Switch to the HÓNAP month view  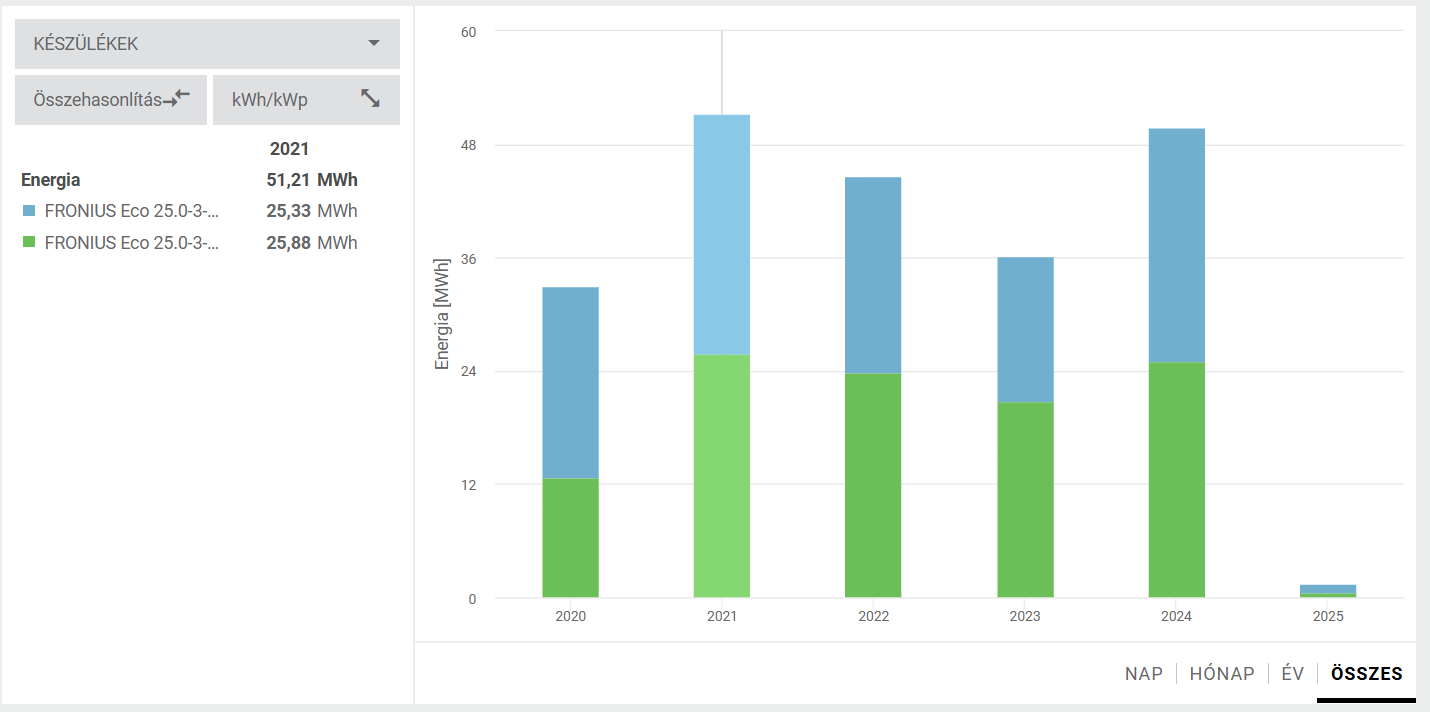[x=1221, y=673]
